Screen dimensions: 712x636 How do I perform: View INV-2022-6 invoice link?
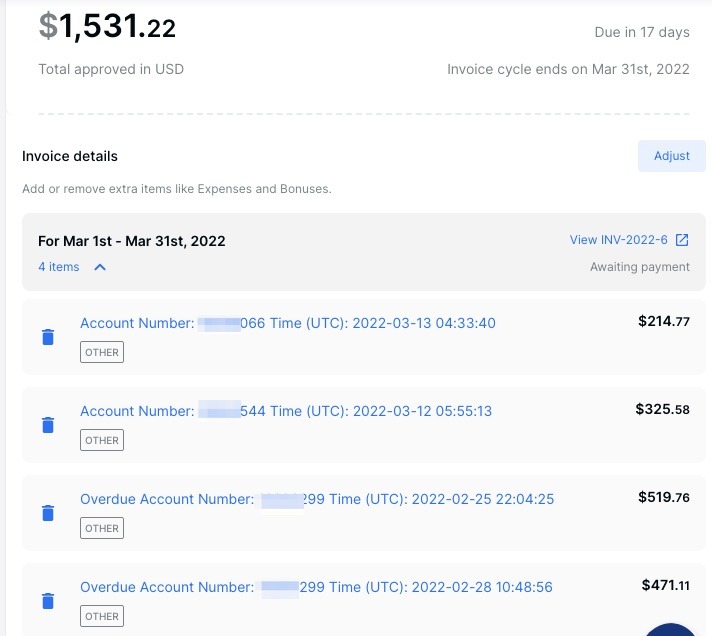click(x=618, y=240)
